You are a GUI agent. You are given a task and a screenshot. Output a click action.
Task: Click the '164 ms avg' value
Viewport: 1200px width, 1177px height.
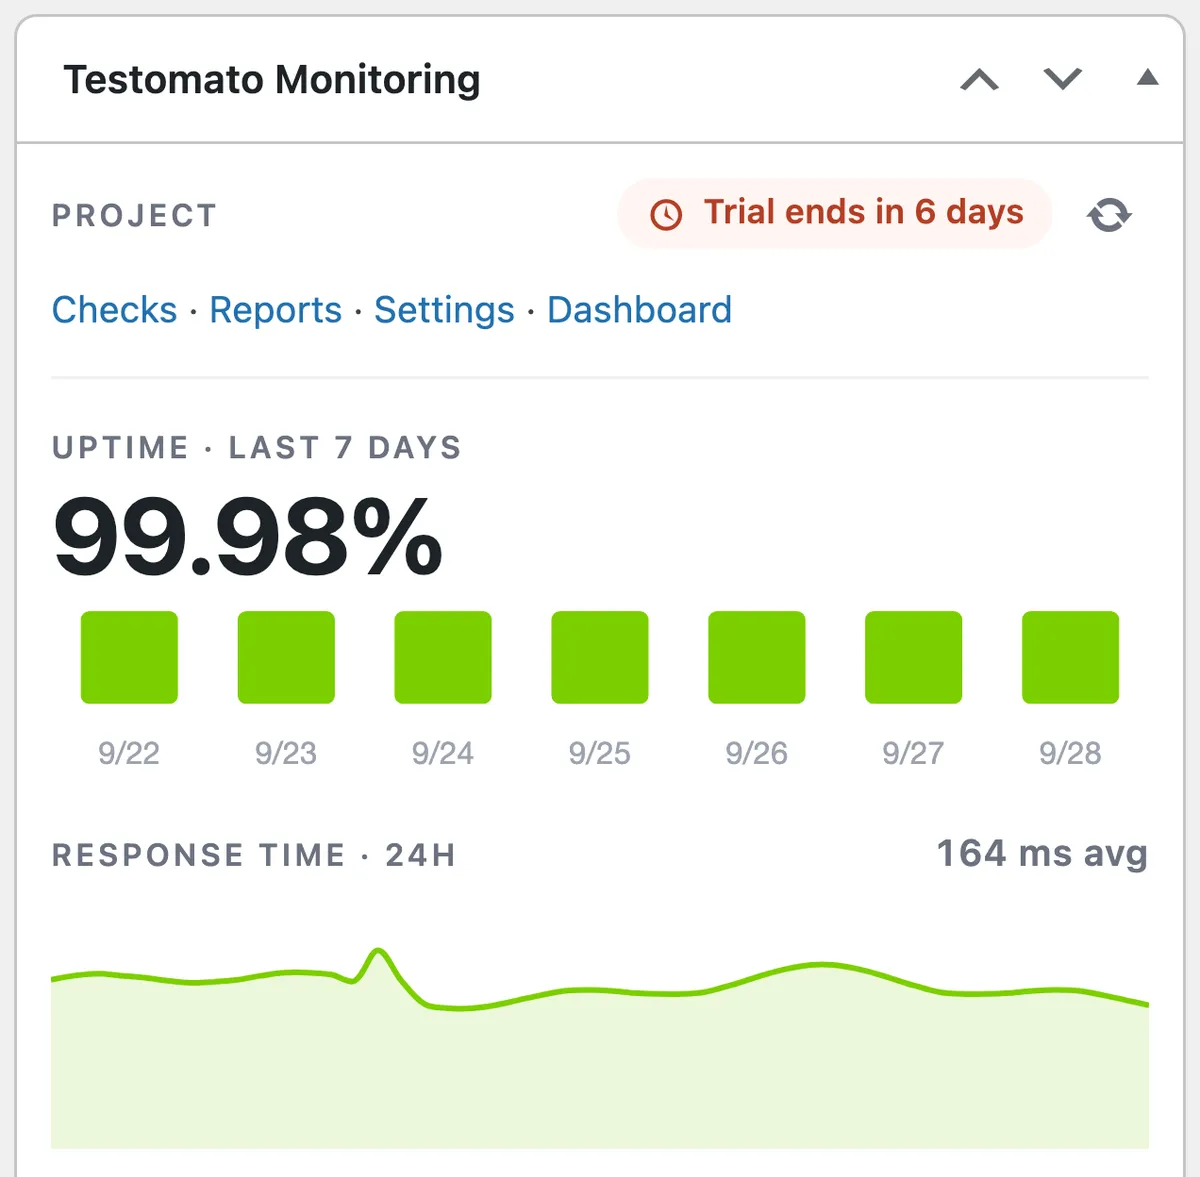(x=1042, y=854)
